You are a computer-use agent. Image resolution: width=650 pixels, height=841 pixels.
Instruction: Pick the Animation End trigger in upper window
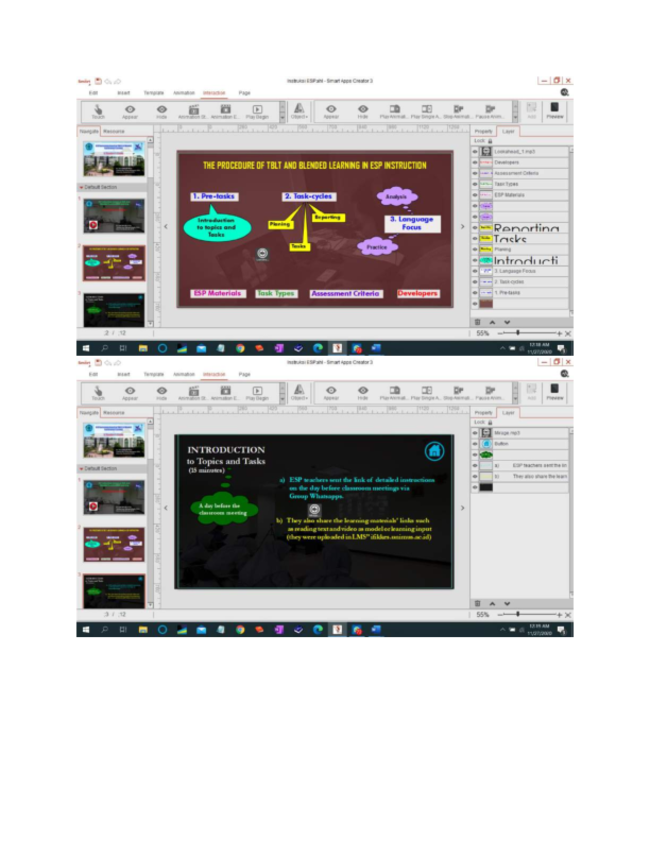pos(225,112)
